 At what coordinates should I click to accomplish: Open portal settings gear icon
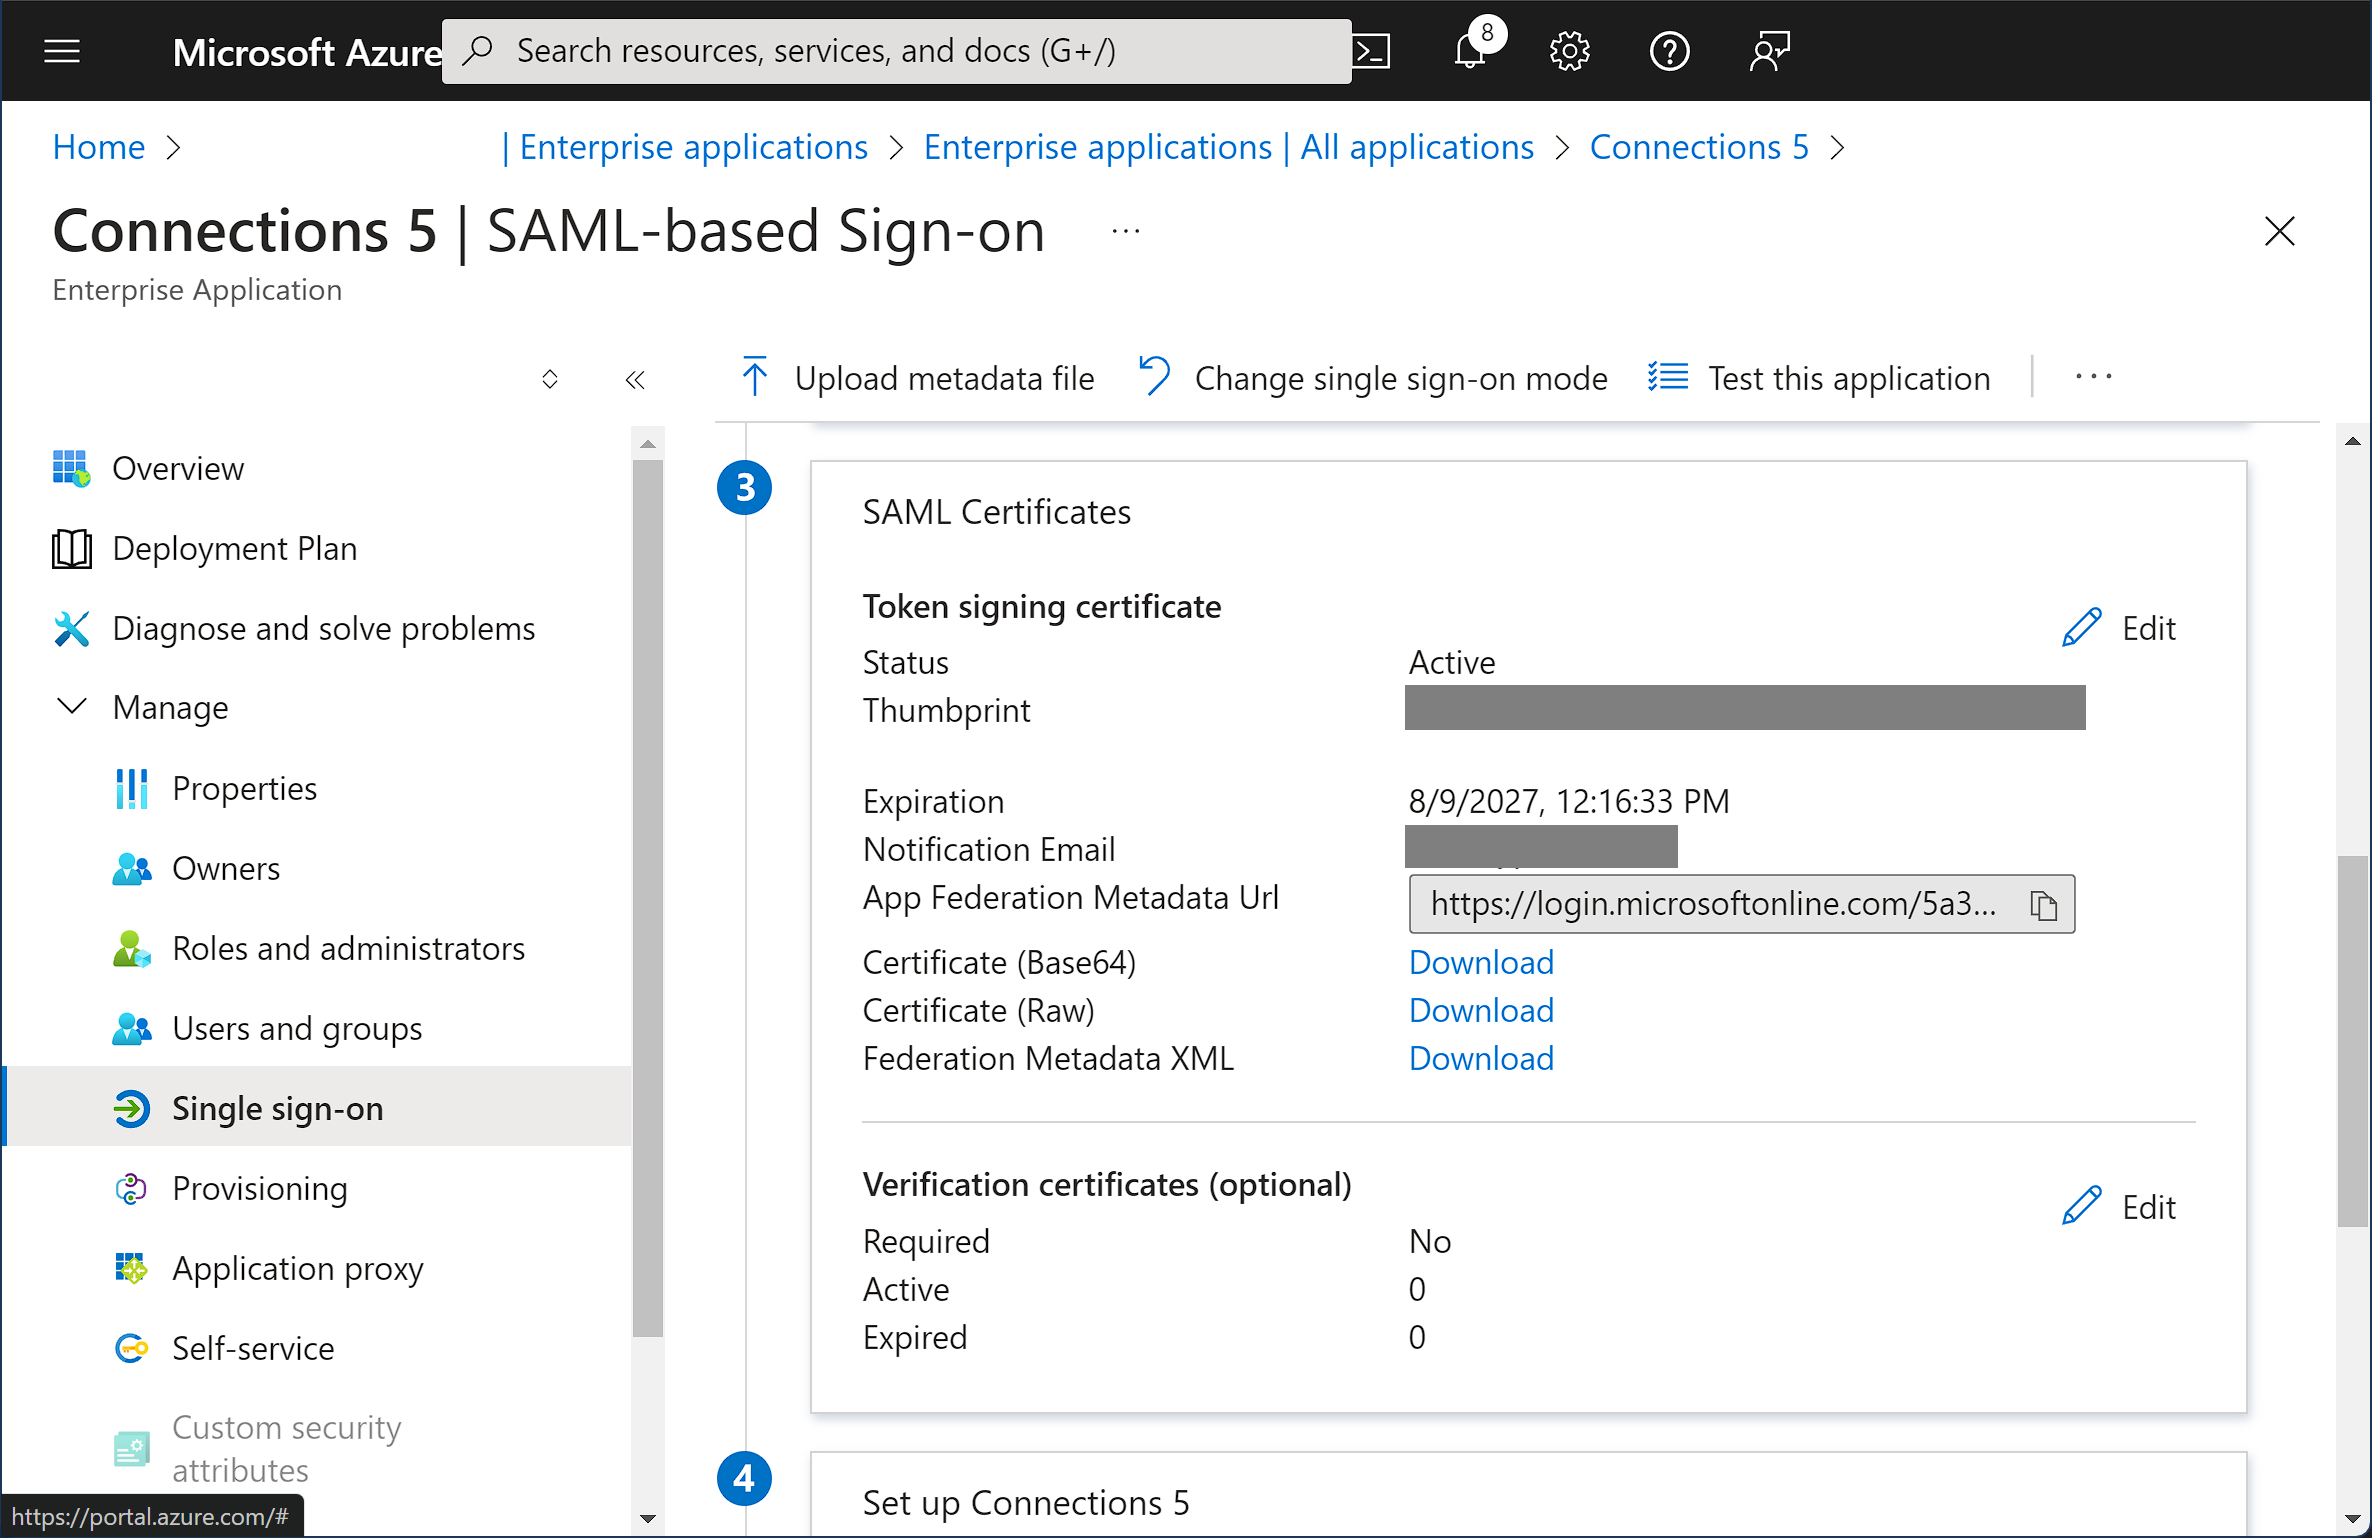click(1568, 51)
